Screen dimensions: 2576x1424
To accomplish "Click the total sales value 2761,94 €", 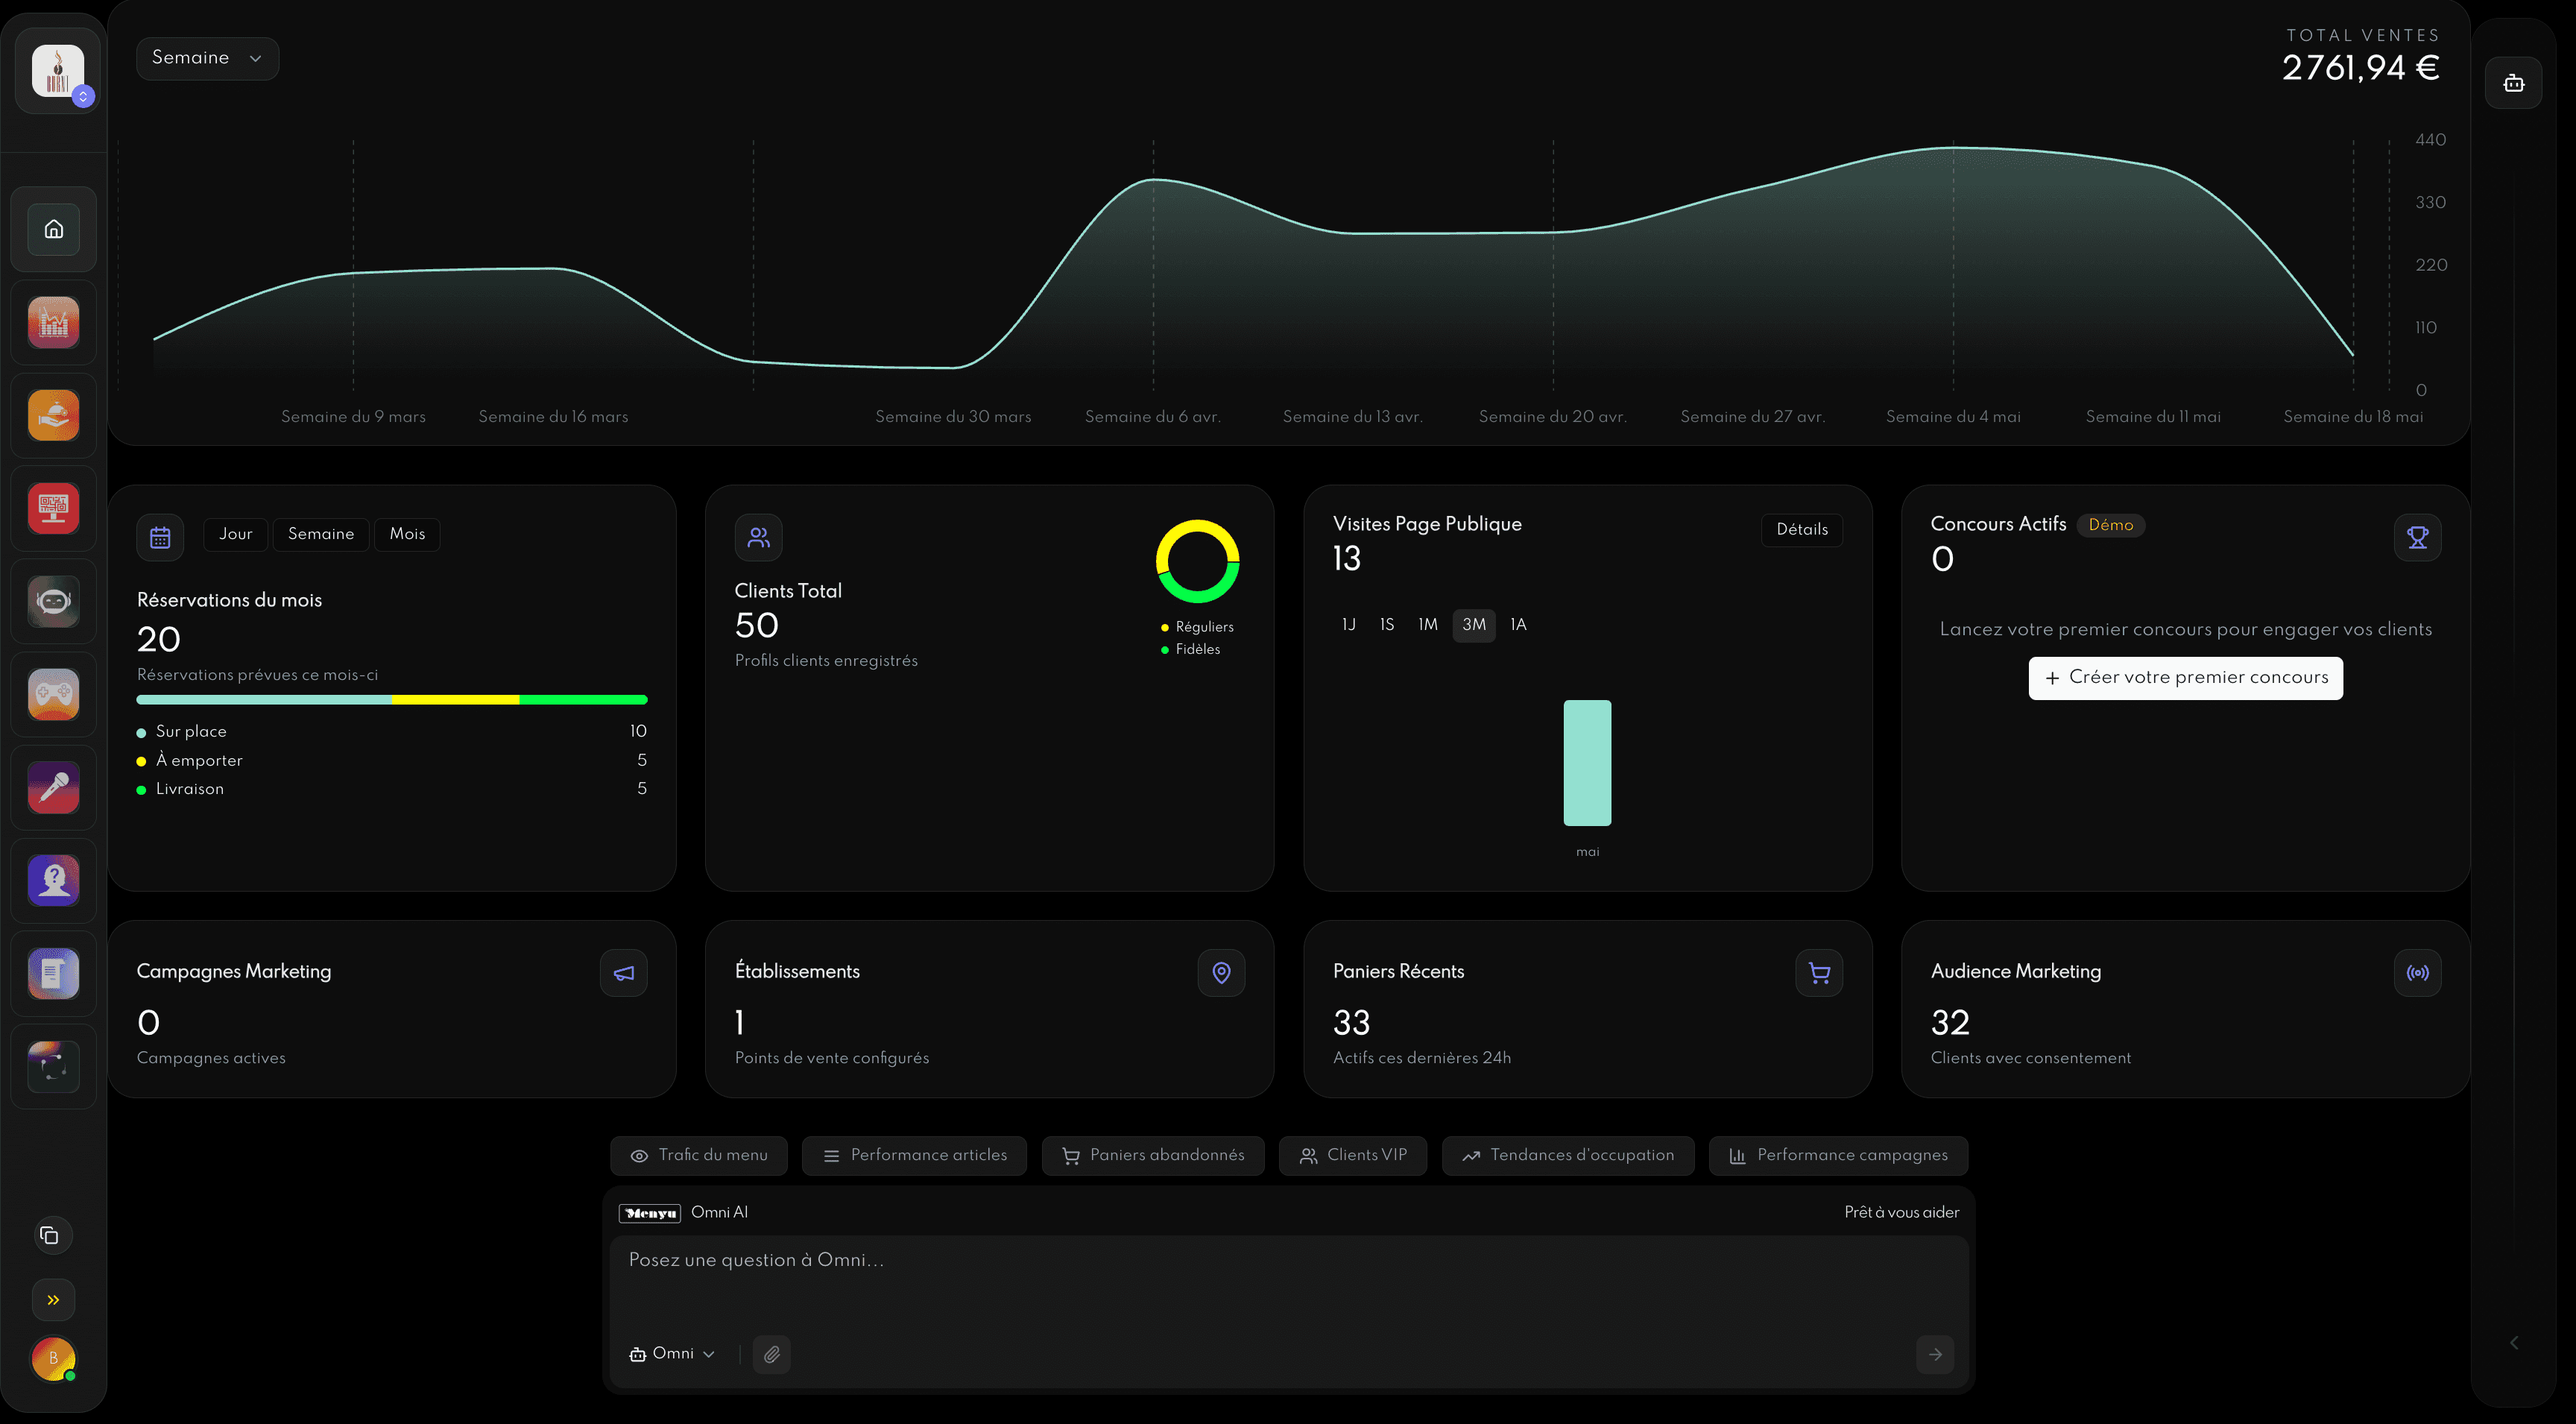I will [x=2361, y=68].
